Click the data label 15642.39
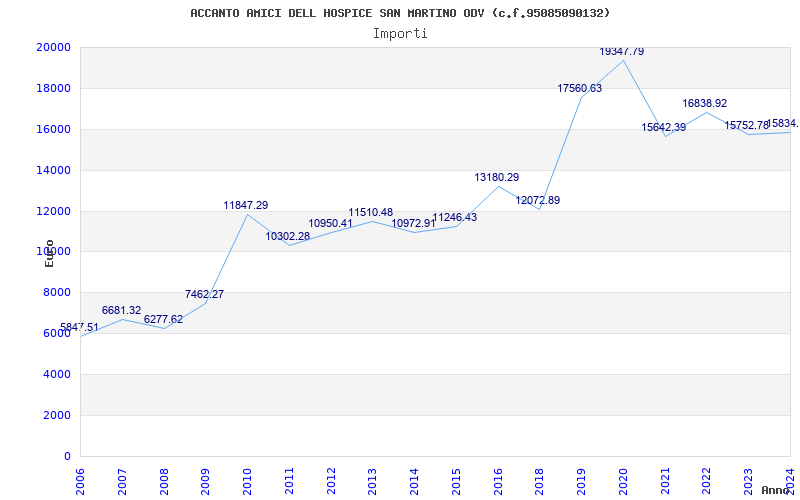The image size is (800, 500). click(664, 128)
